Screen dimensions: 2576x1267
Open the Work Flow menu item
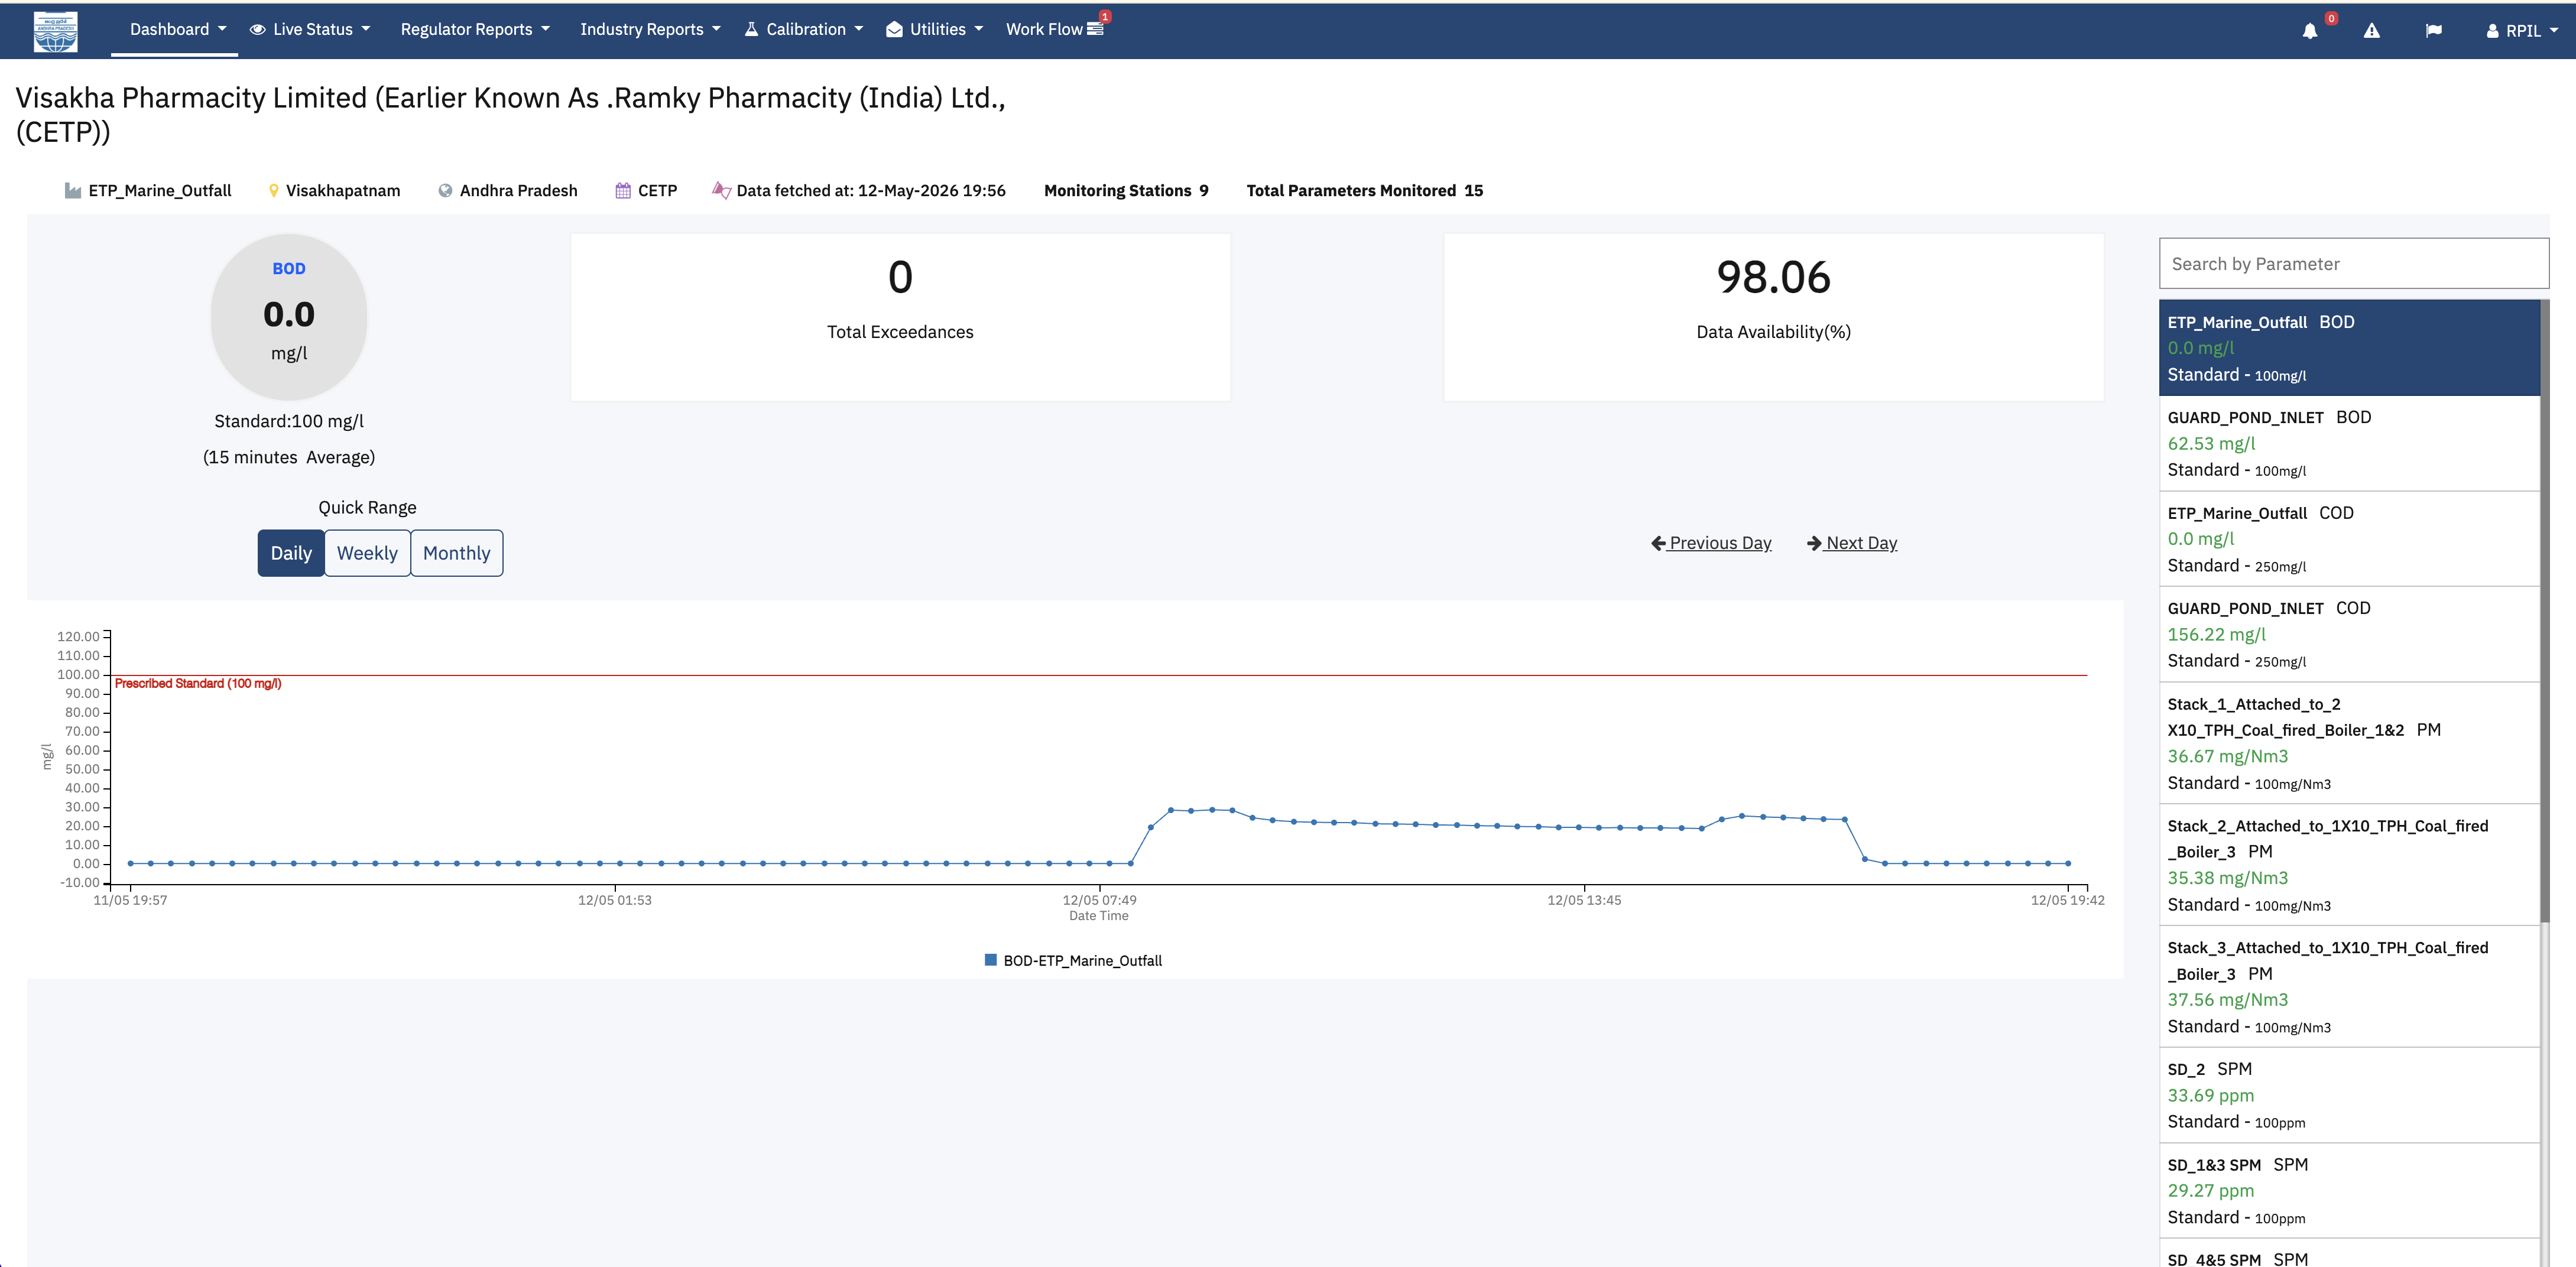1055,30
